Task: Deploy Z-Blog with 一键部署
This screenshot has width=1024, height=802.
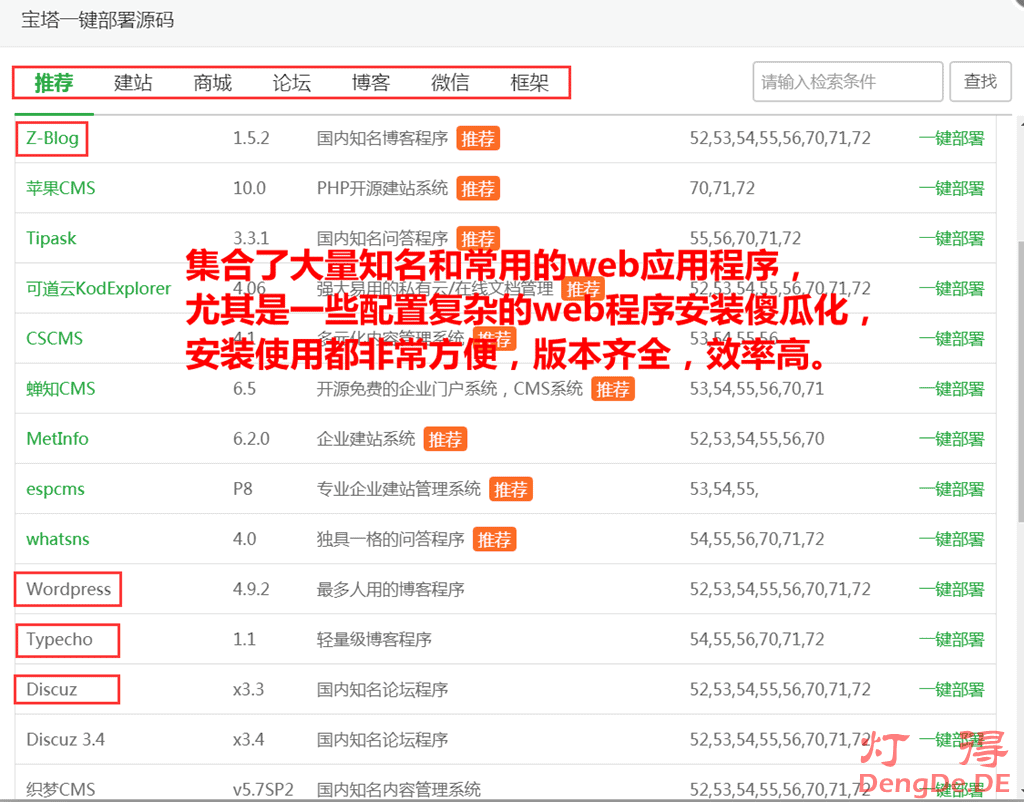Action: coord(951,138)
